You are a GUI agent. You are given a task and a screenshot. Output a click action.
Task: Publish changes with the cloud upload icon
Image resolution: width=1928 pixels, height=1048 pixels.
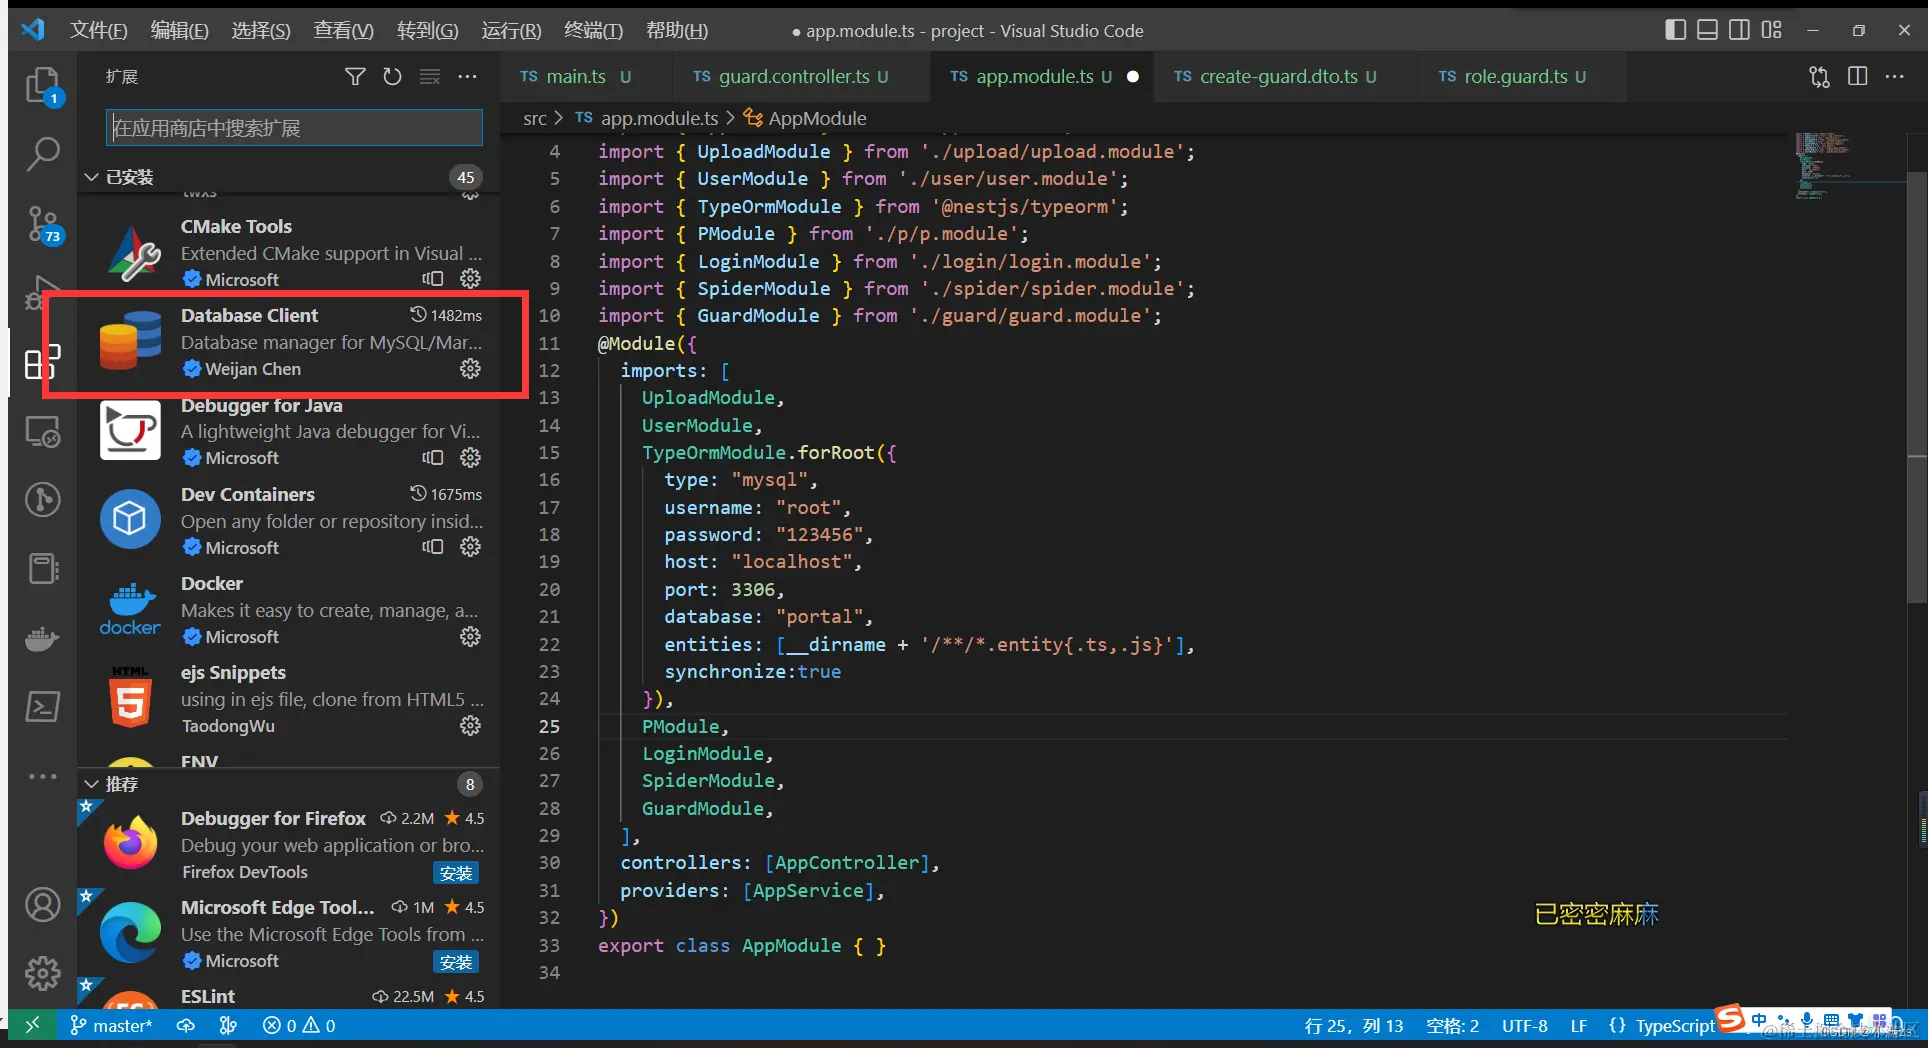(x=186, y=1025)
